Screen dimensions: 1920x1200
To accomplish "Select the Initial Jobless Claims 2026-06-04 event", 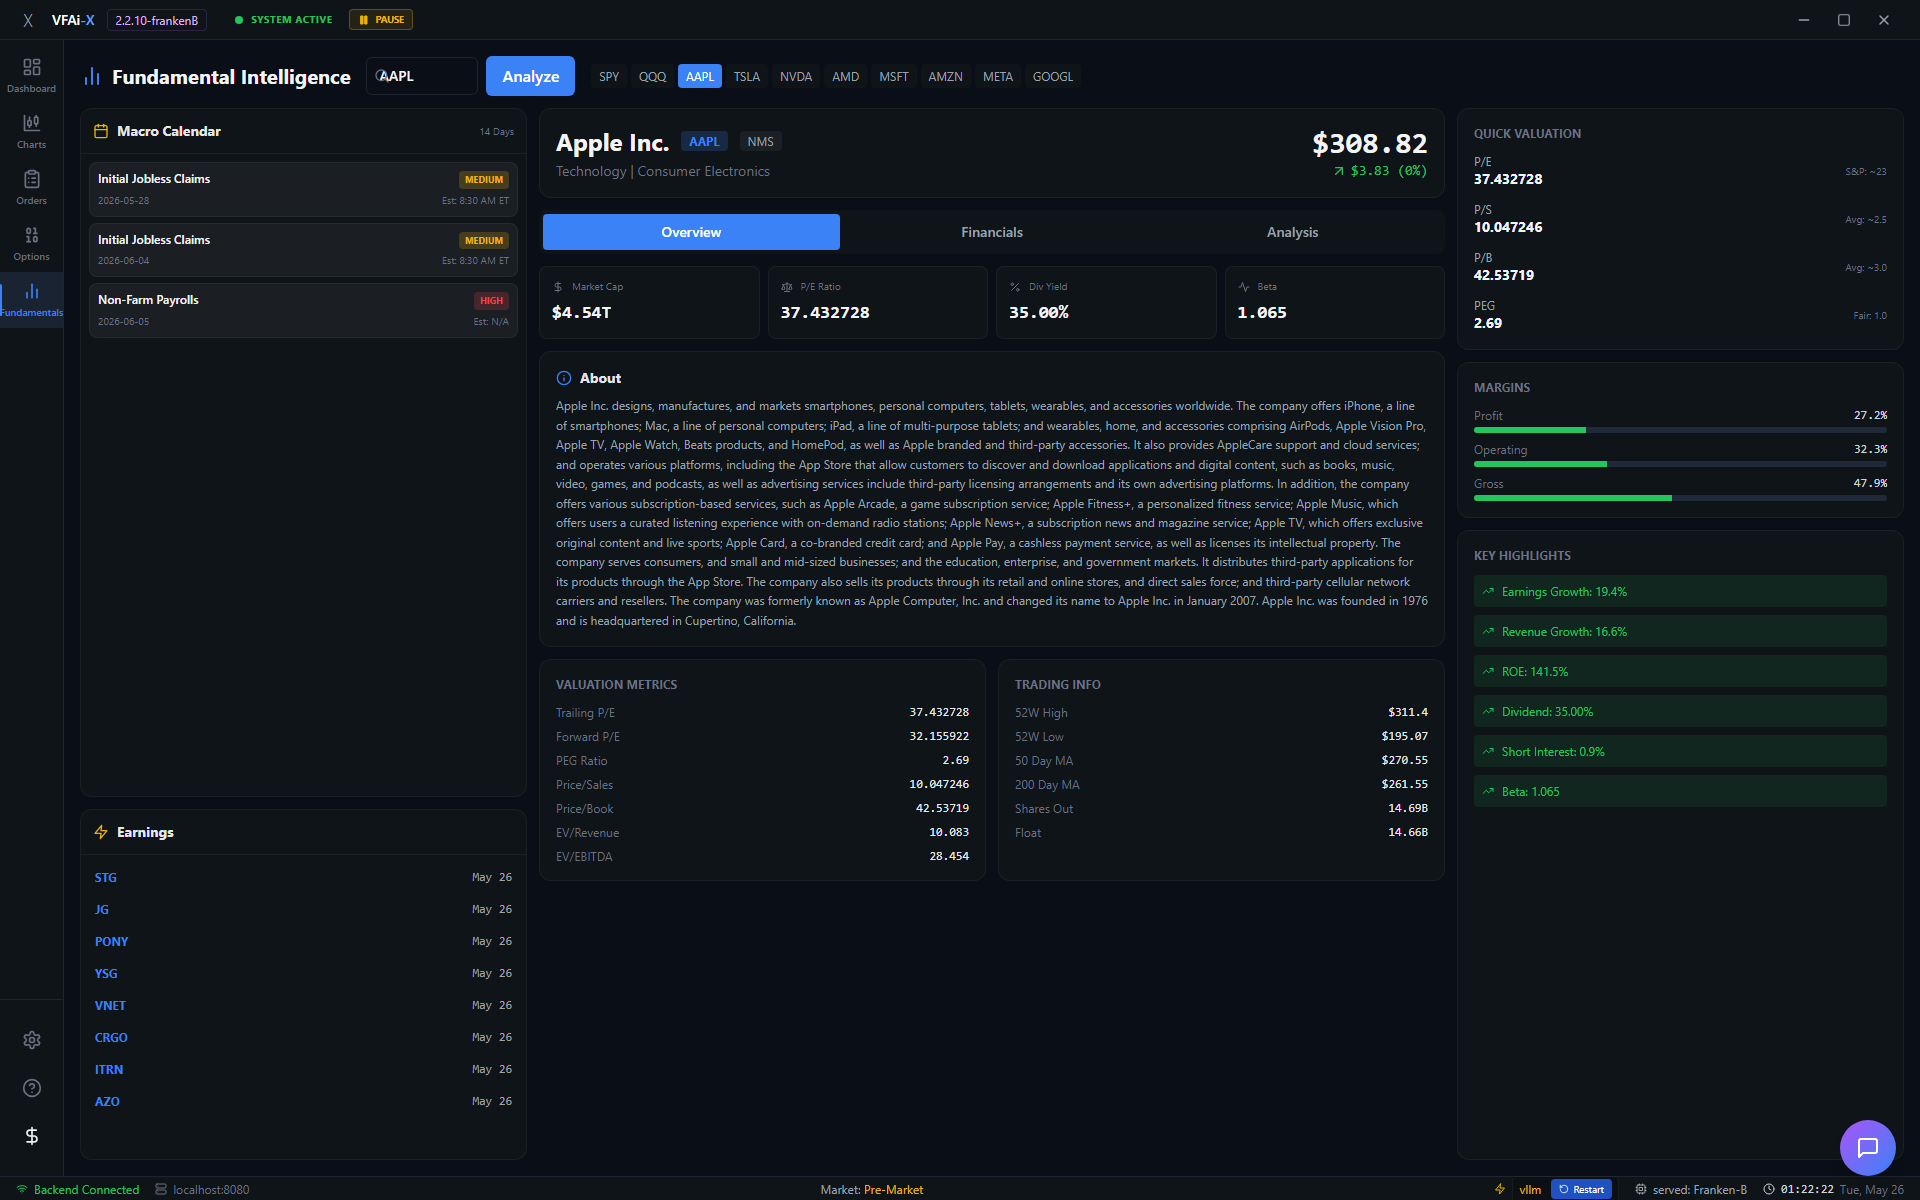I will tap(303, 250).
